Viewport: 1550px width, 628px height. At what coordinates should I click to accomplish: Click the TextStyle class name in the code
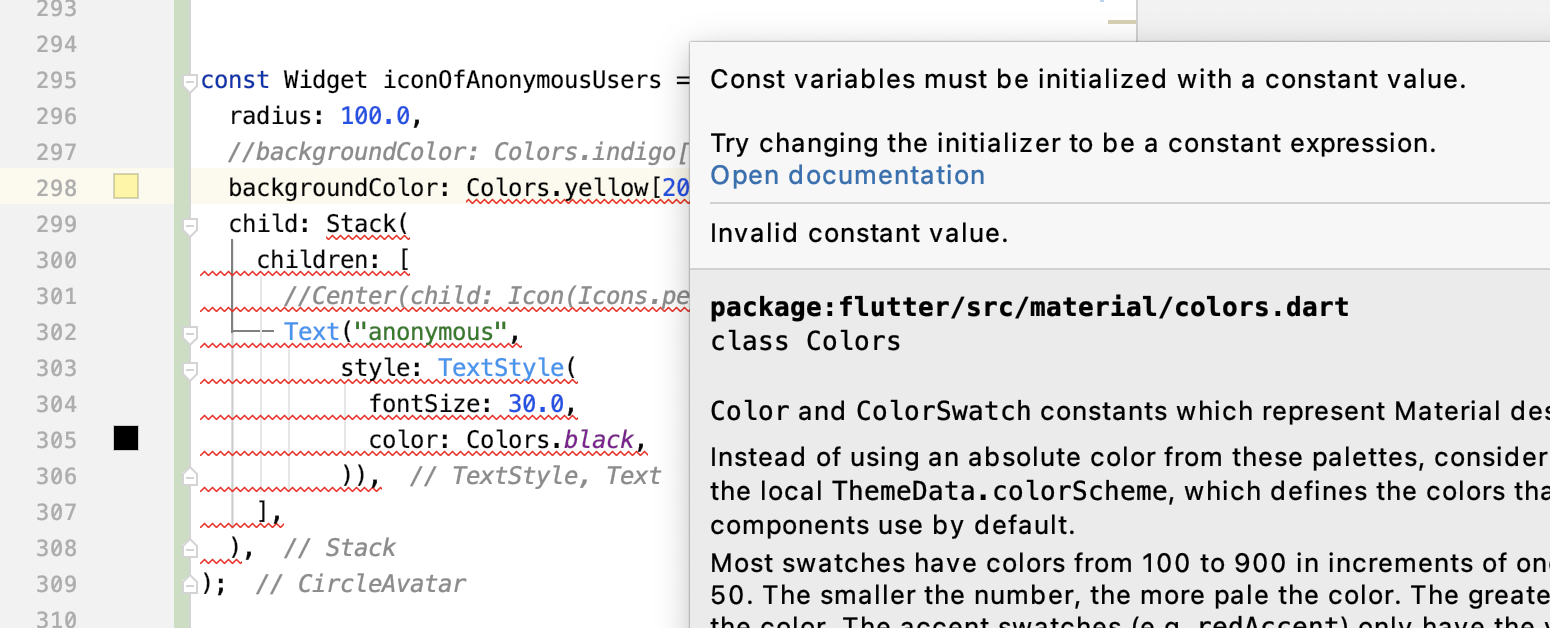click(x=501, y=368)
